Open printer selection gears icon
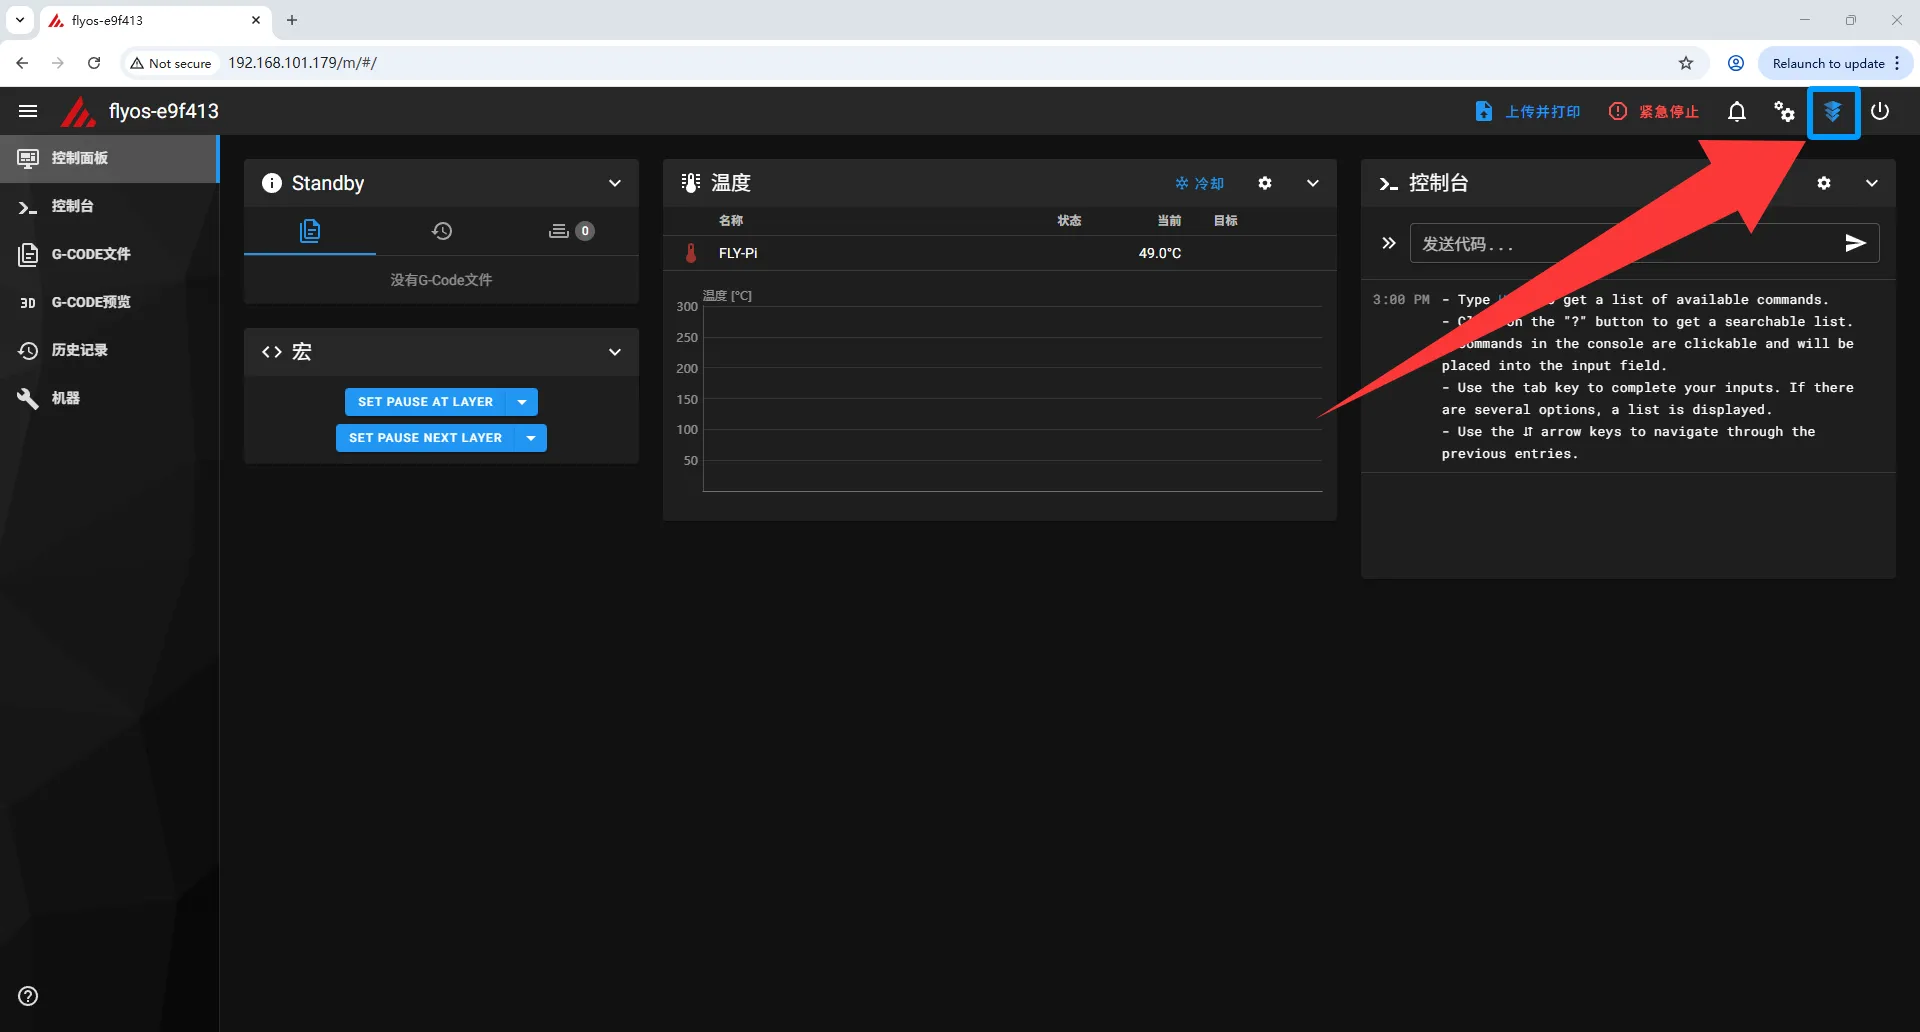Viewport: 1920px width, 1032px height. pos(1784,111)
